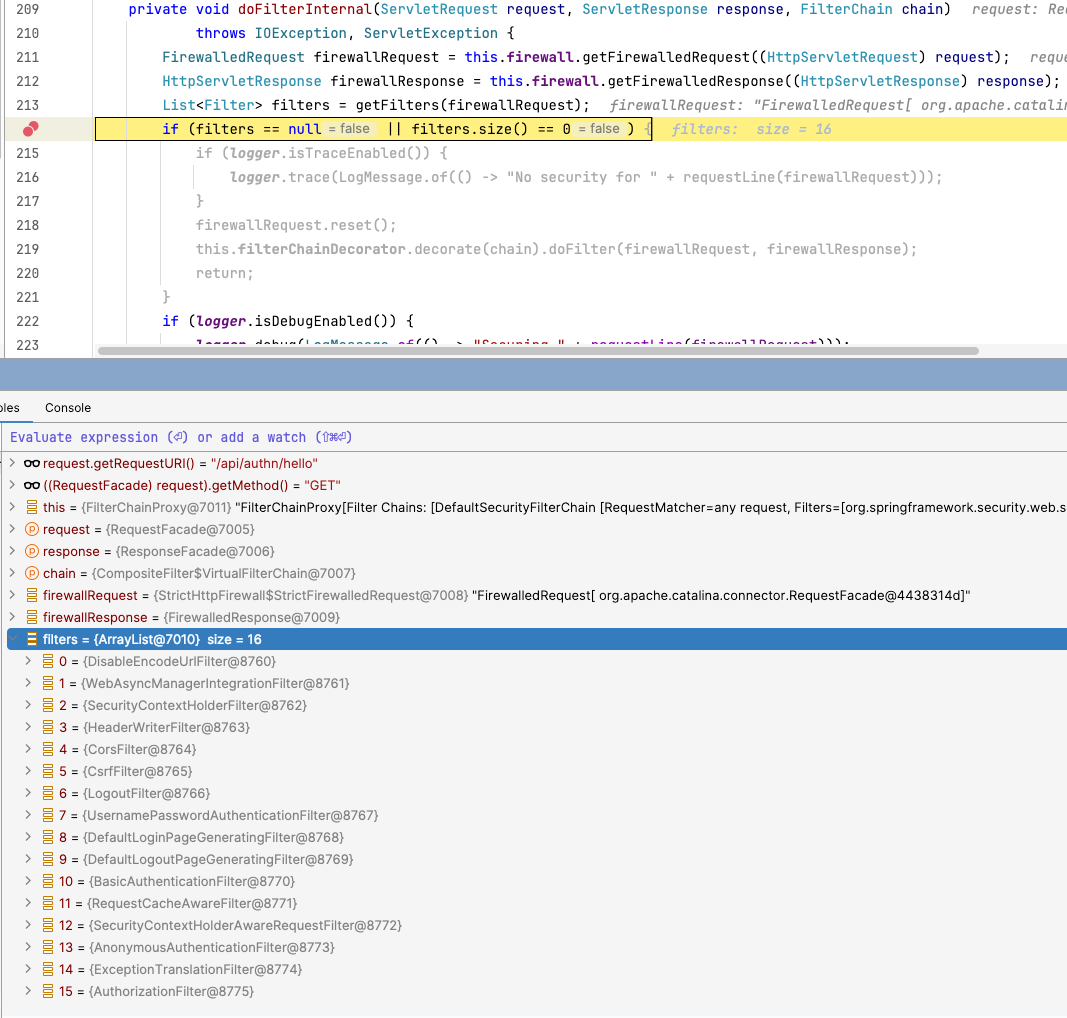Expand LogoutFilter element 6
Screen dimensions: 1067x1018
coord(28,793)
